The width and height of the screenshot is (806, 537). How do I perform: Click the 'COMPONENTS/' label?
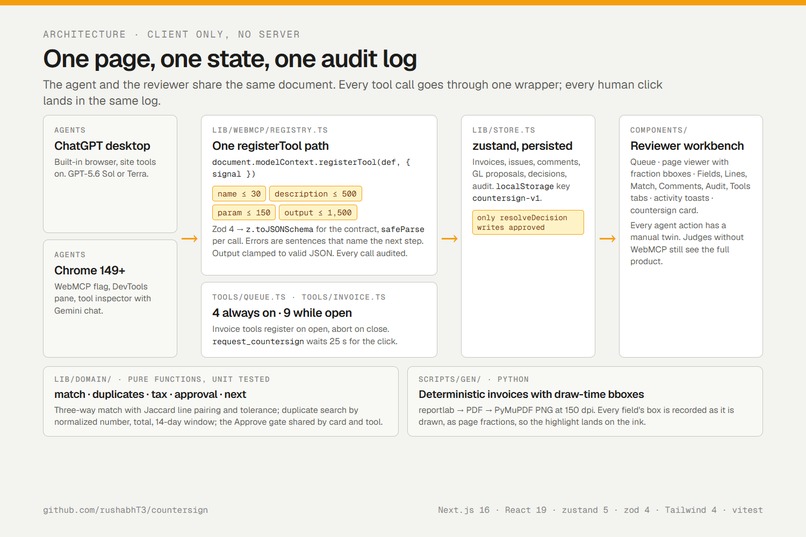click(x=658, y=130)
